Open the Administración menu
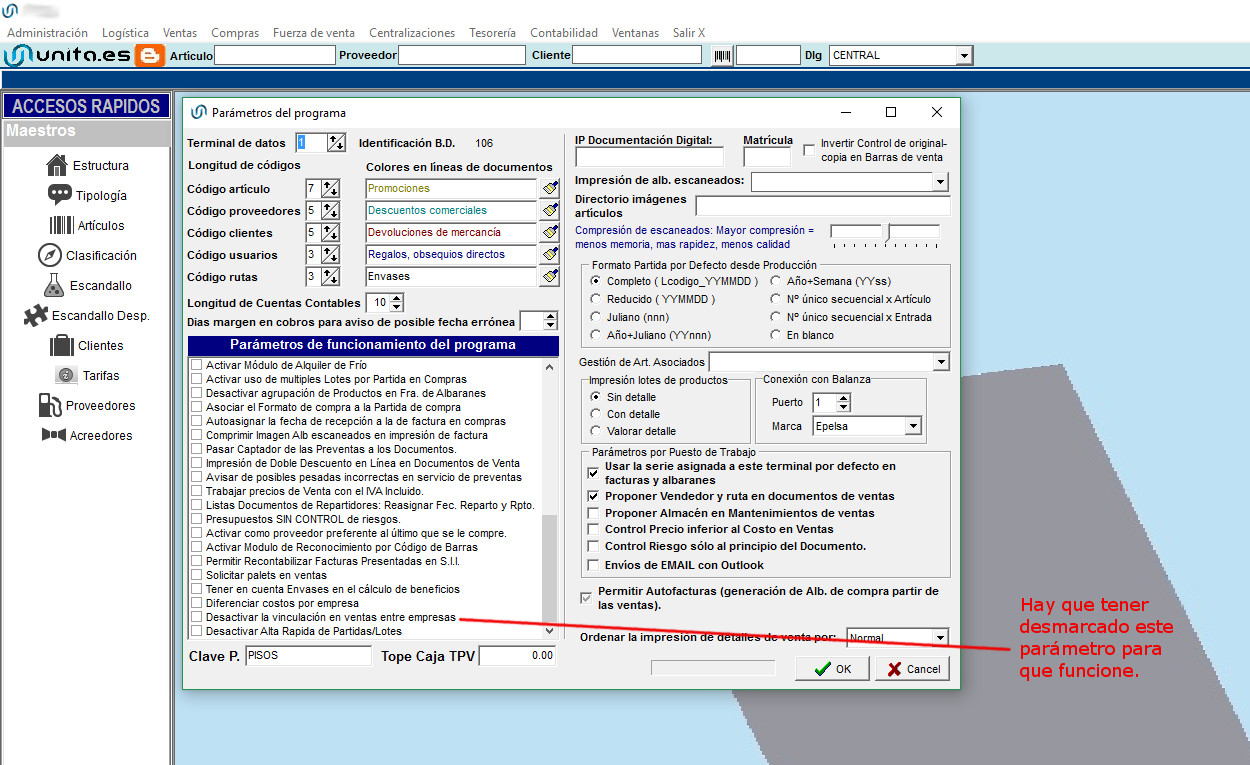Image resolution: width=1250 pixels, height=765 pixels. tap(47, 33)
